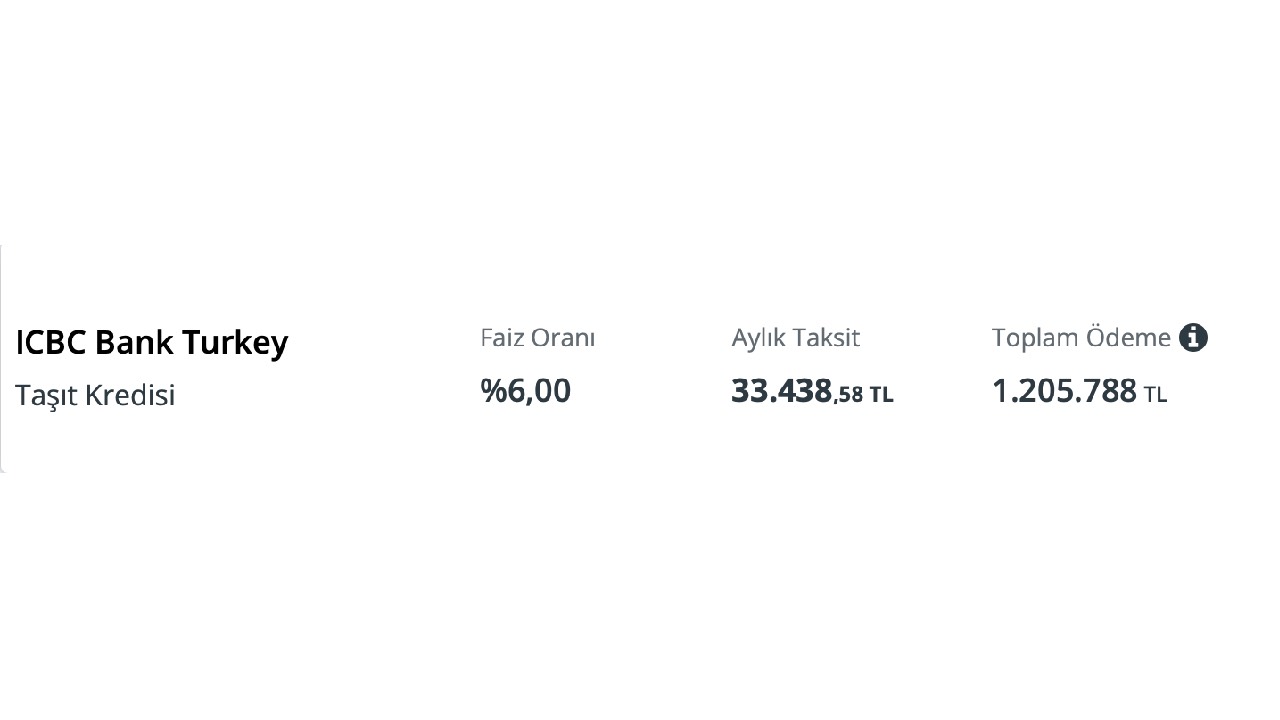Click the Aylık Taksit label
Viewport: 1280px width, 720px height.
pyautogui.click(x=795, y=338)
